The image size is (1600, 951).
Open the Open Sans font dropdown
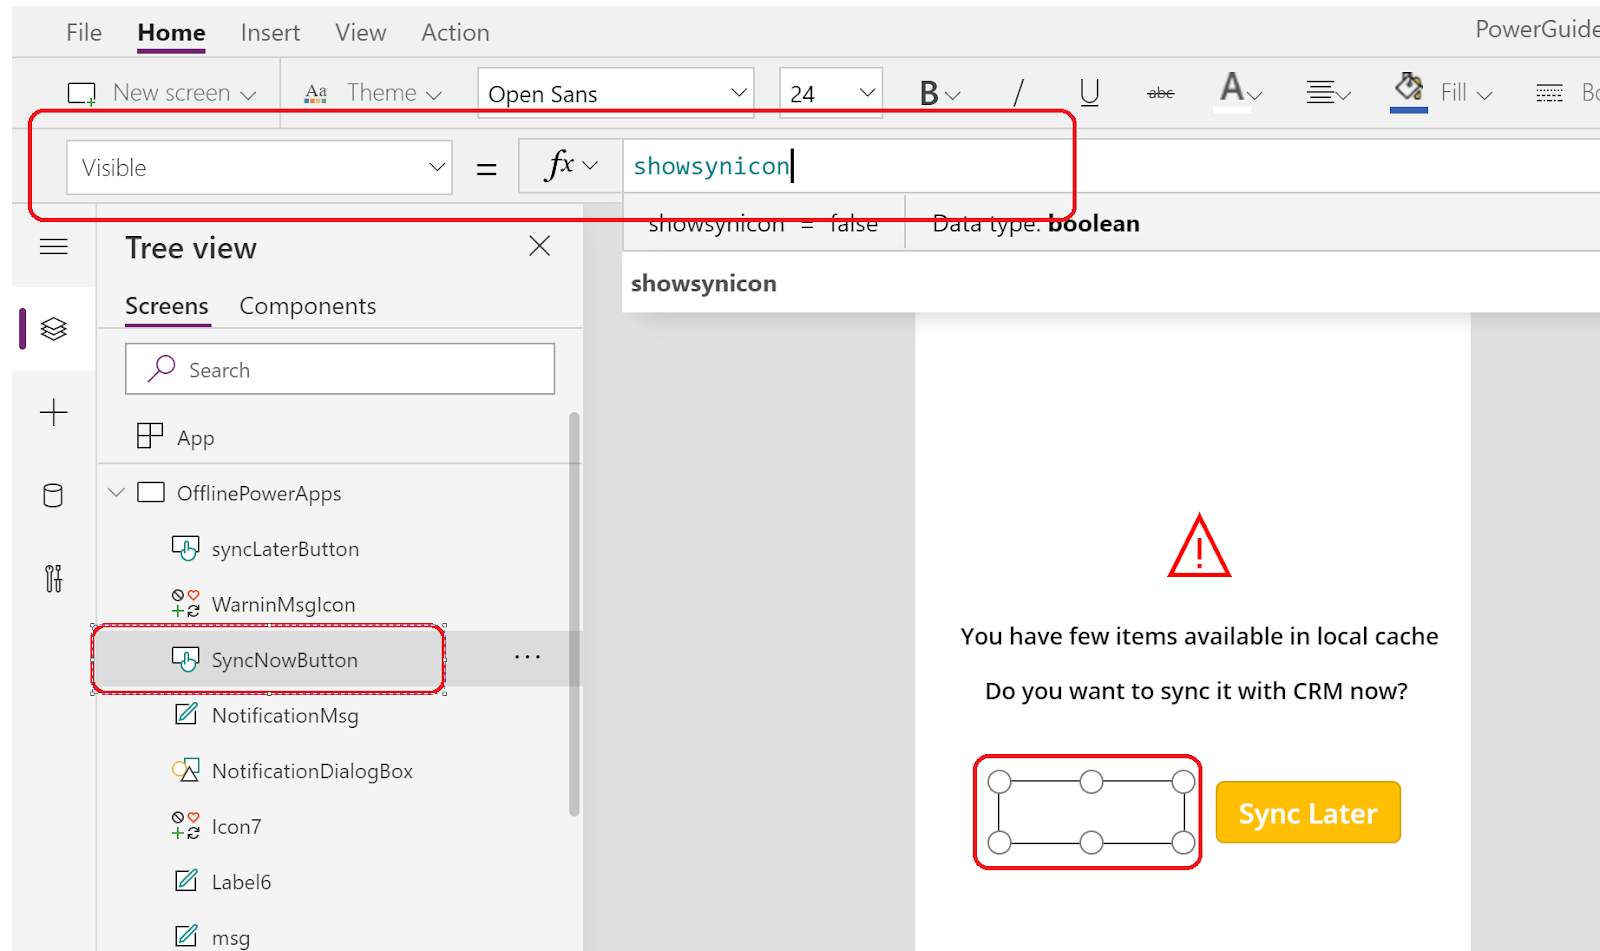737,92
